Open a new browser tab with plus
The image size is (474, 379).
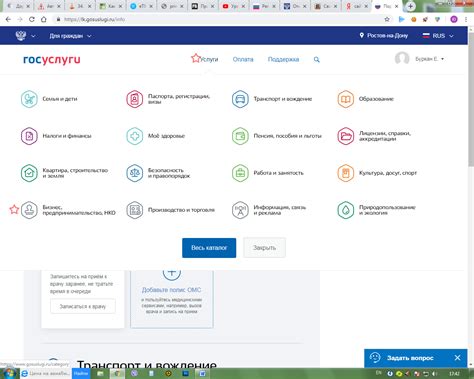411,6
